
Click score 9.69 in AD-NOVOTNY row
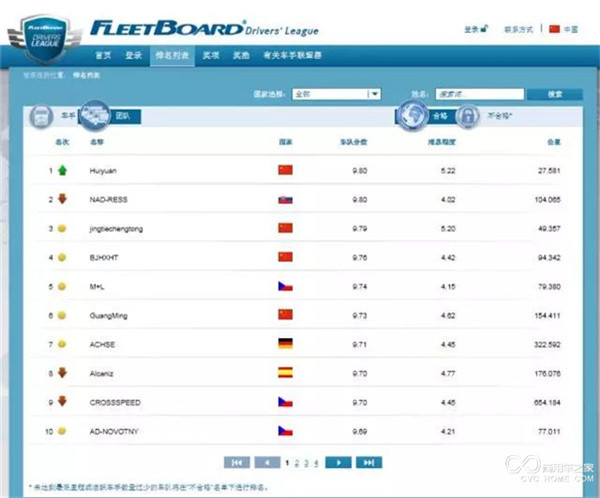pos(360,432)
